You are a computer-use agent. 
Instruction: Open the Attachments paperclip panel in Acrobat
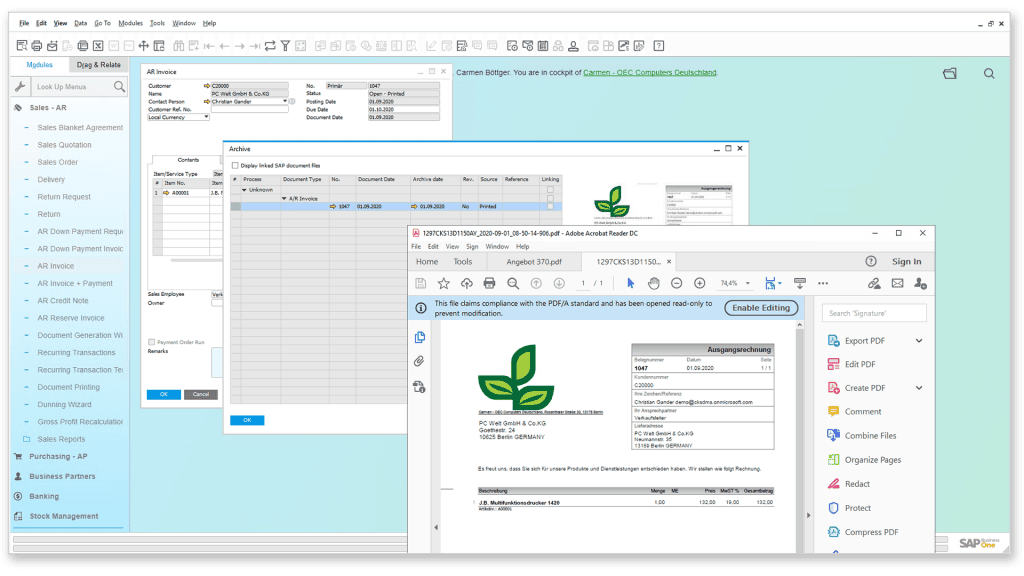pos(419,361)
